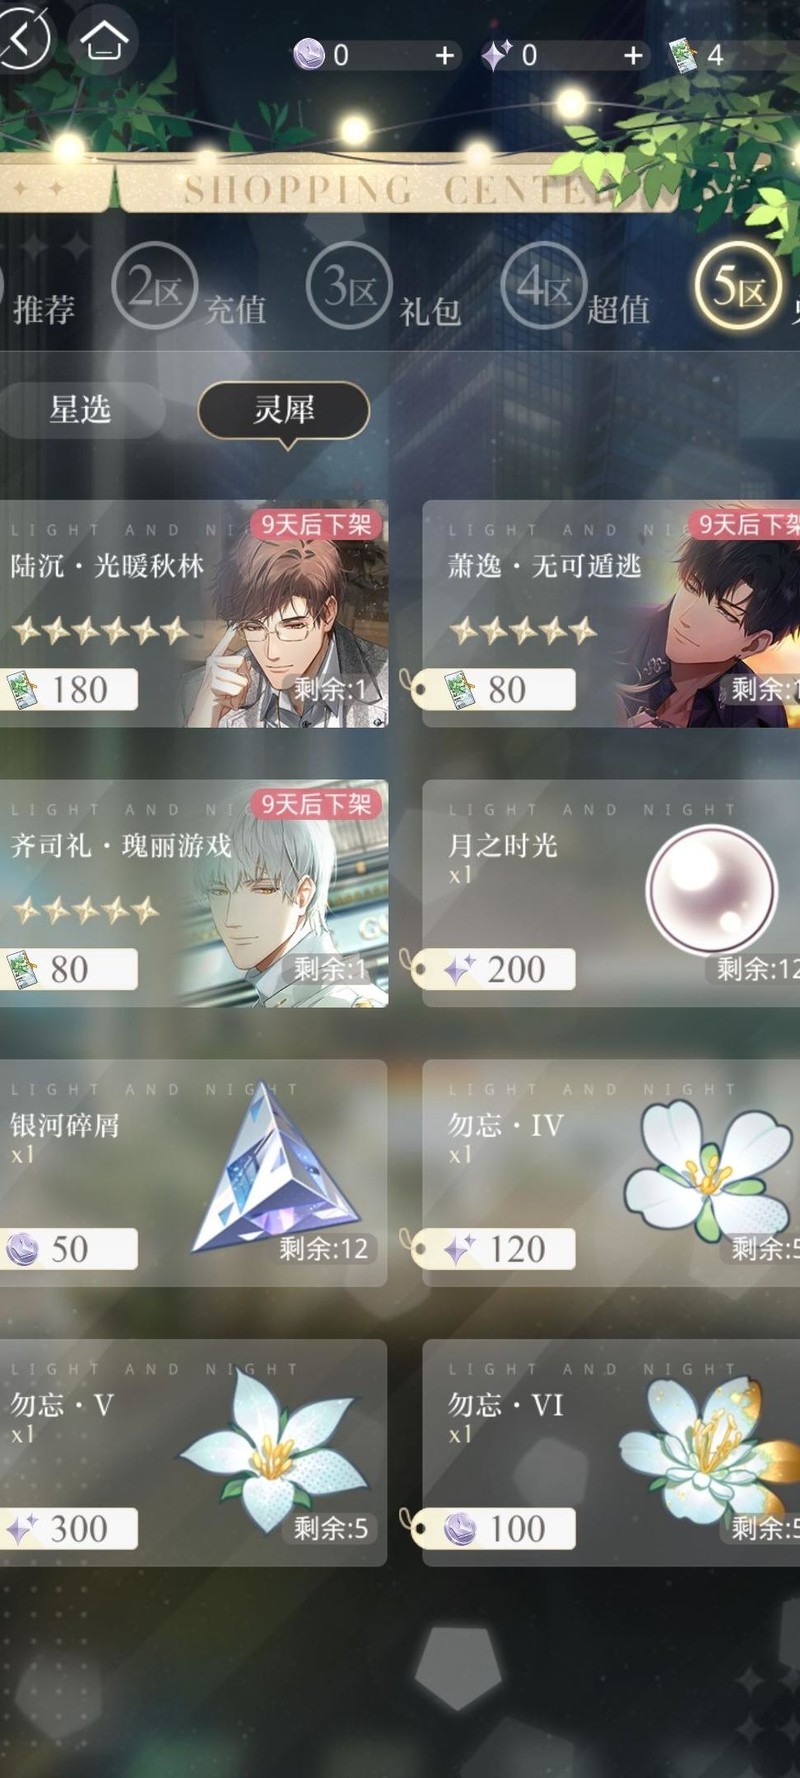Screen dimensions: 800x1778
Task: Select the 灵犀 sub-tab
Action: tap(284, 410)
